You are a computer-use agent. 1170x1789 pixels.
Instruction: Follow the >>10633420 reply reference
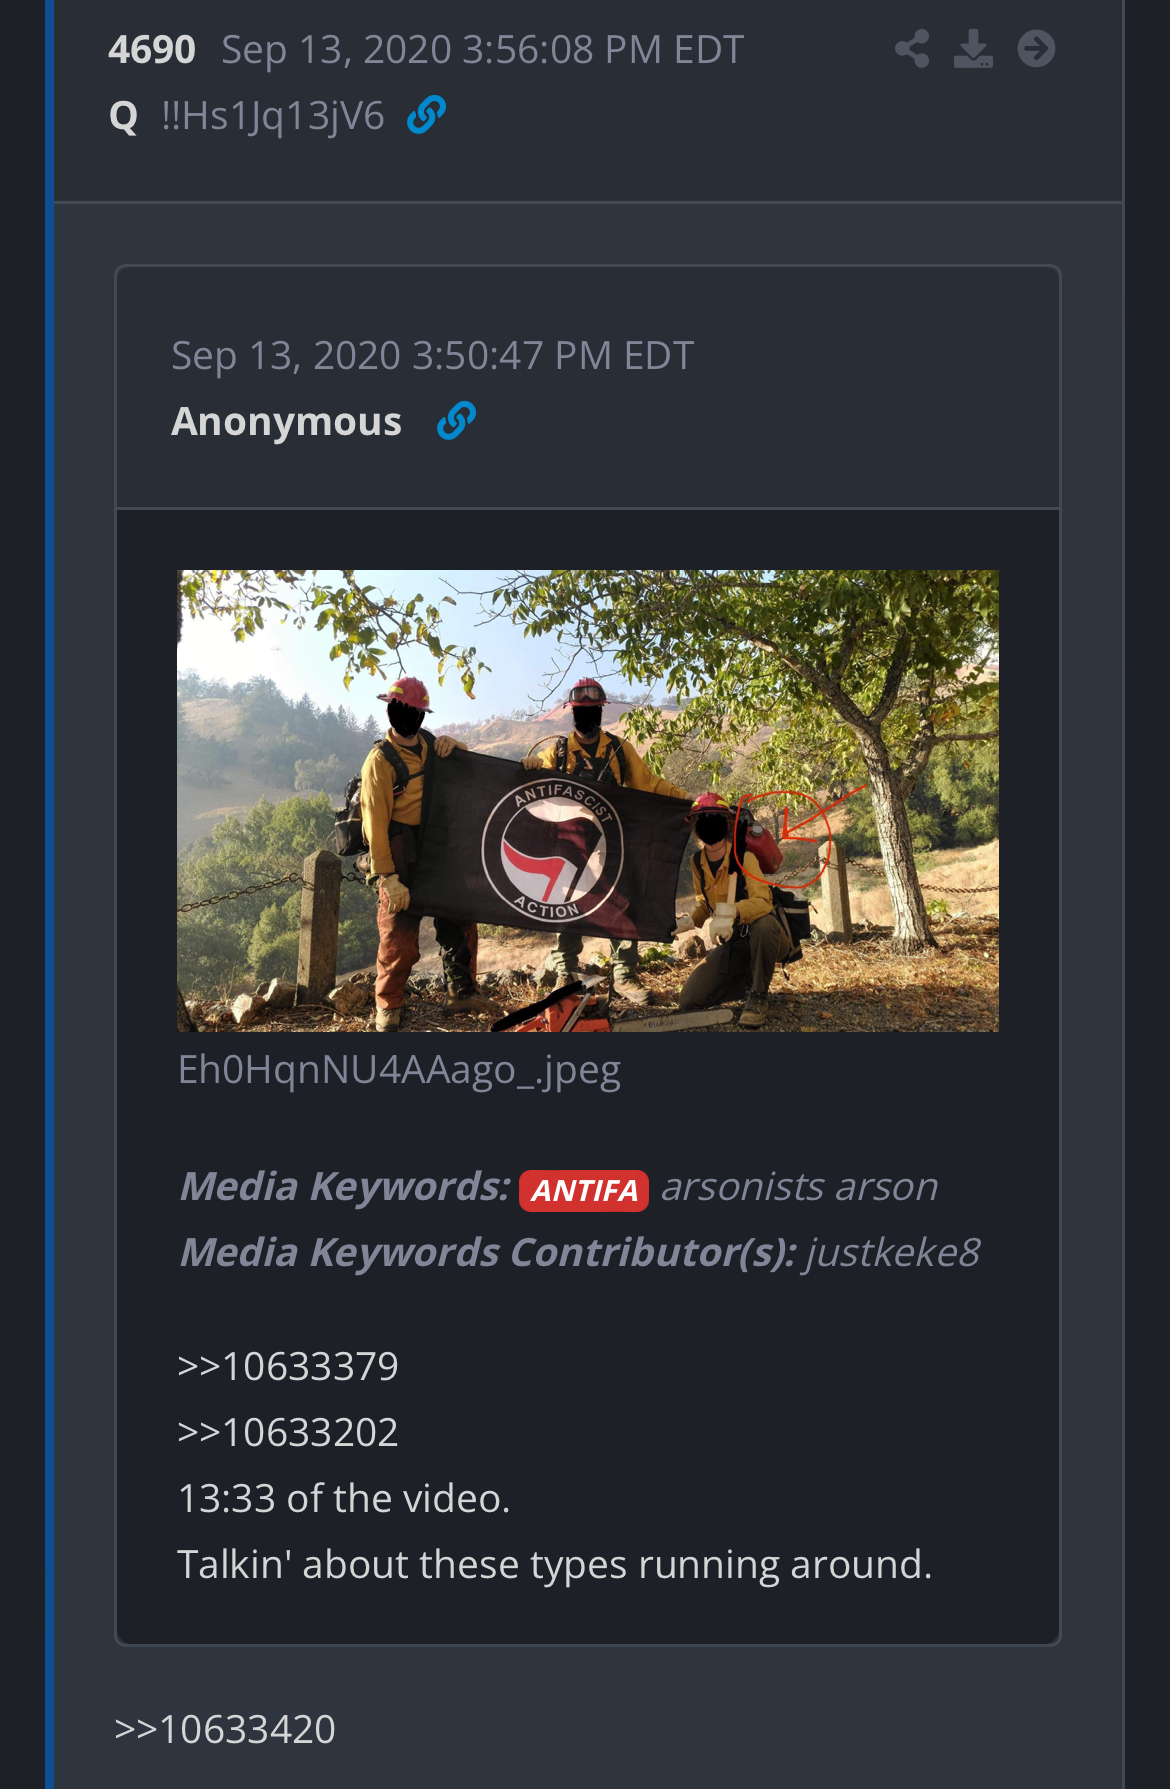click(x=225, y=1729)
